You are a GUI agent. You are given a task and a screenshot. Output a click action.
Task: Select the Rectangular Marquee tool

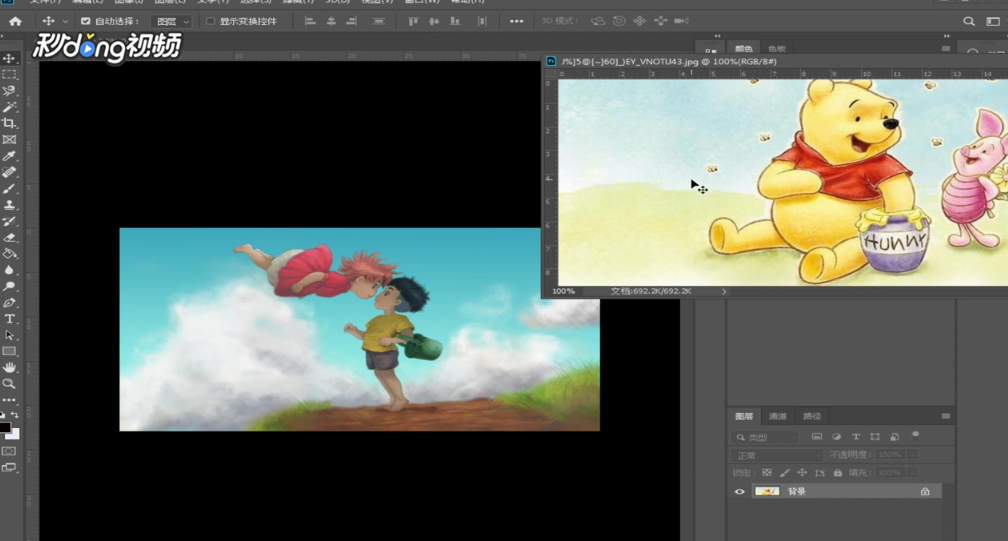(9, 75)
